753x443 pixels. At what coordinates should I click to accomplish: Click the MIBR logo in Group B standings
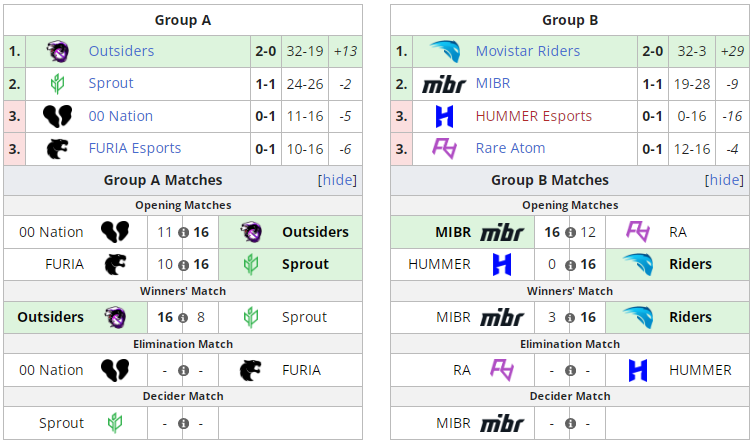point(444,84)
